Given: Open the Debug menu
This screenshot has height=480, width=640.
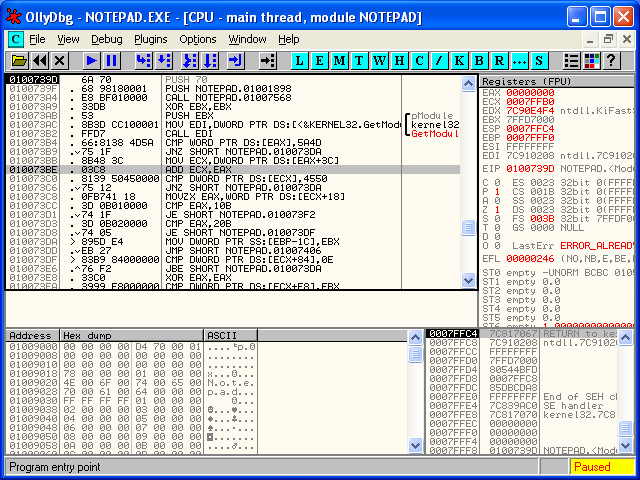Looking at the screenshot, I should (107, 40).
